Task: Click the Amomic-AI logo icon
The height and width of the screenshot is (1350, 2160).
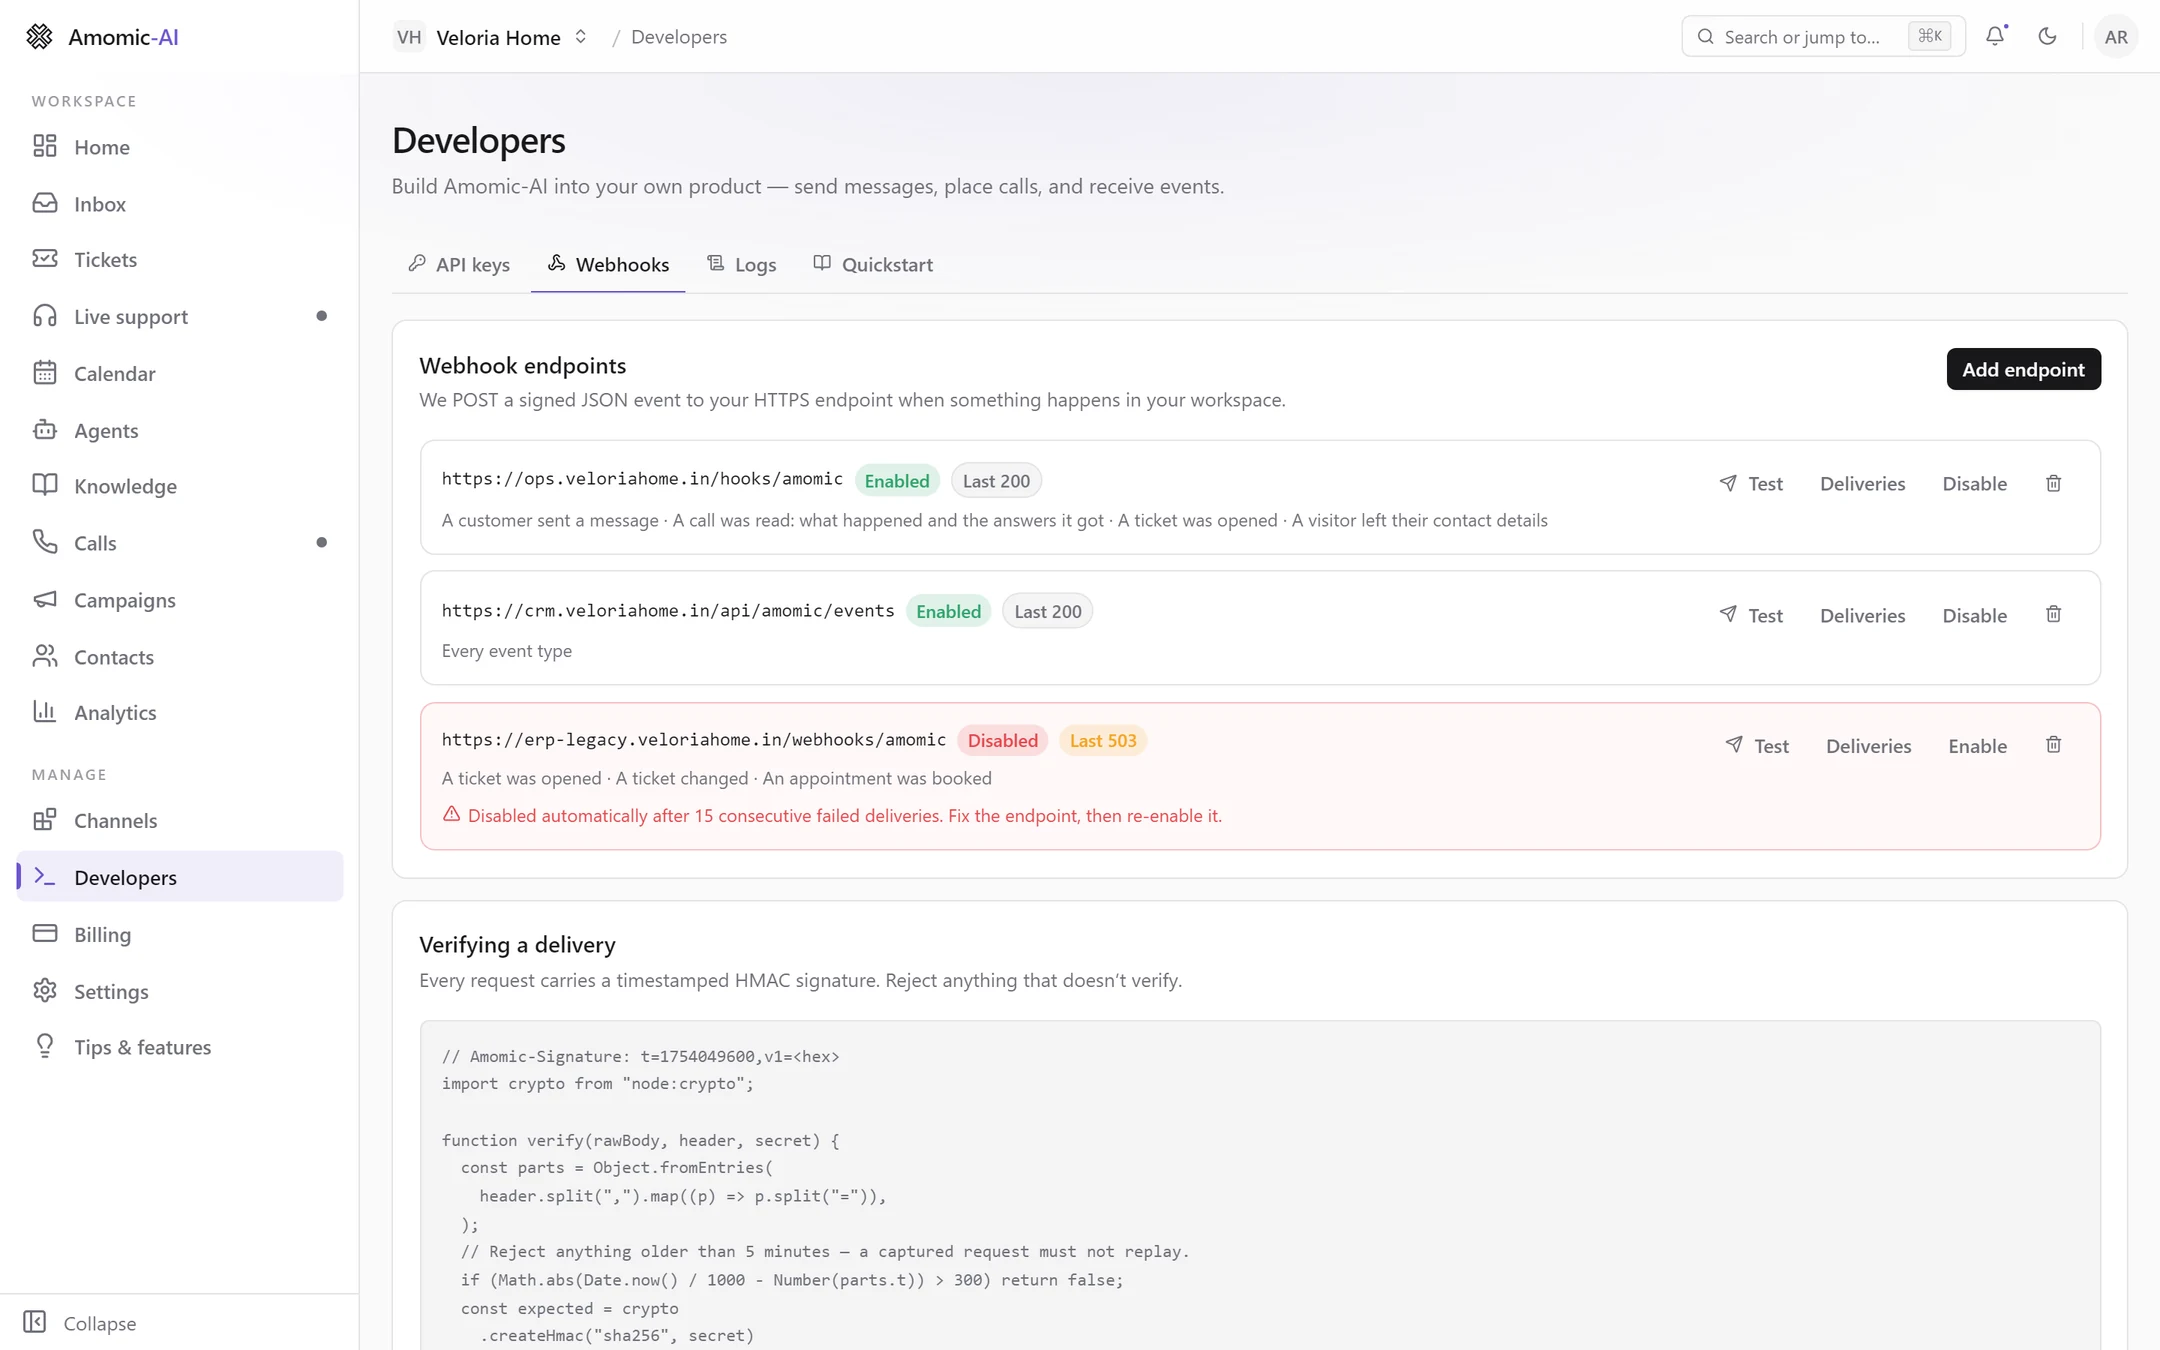Action: click(x=39, y=36)
